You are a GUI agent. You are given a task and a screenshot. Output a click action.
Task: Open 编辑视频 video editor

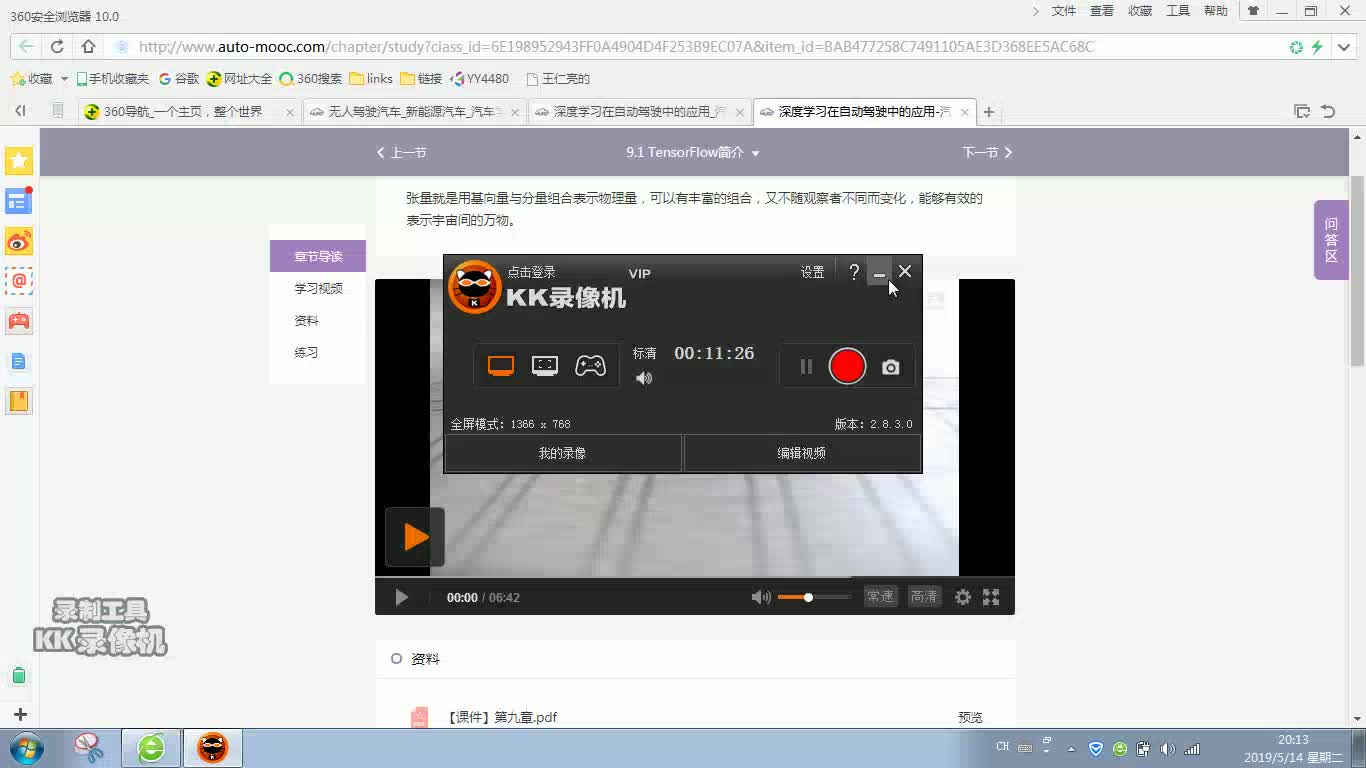802,453
